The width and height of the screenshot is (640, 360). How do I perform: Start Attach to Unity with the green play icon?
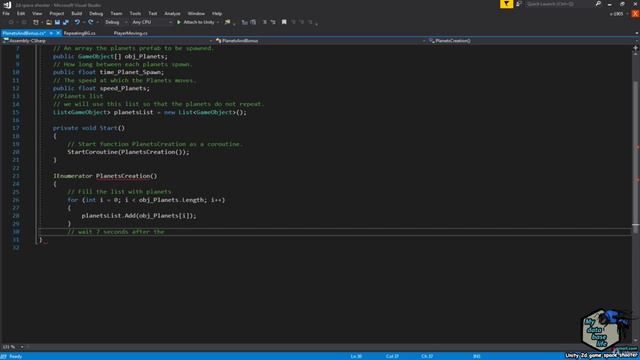[179, 22]
